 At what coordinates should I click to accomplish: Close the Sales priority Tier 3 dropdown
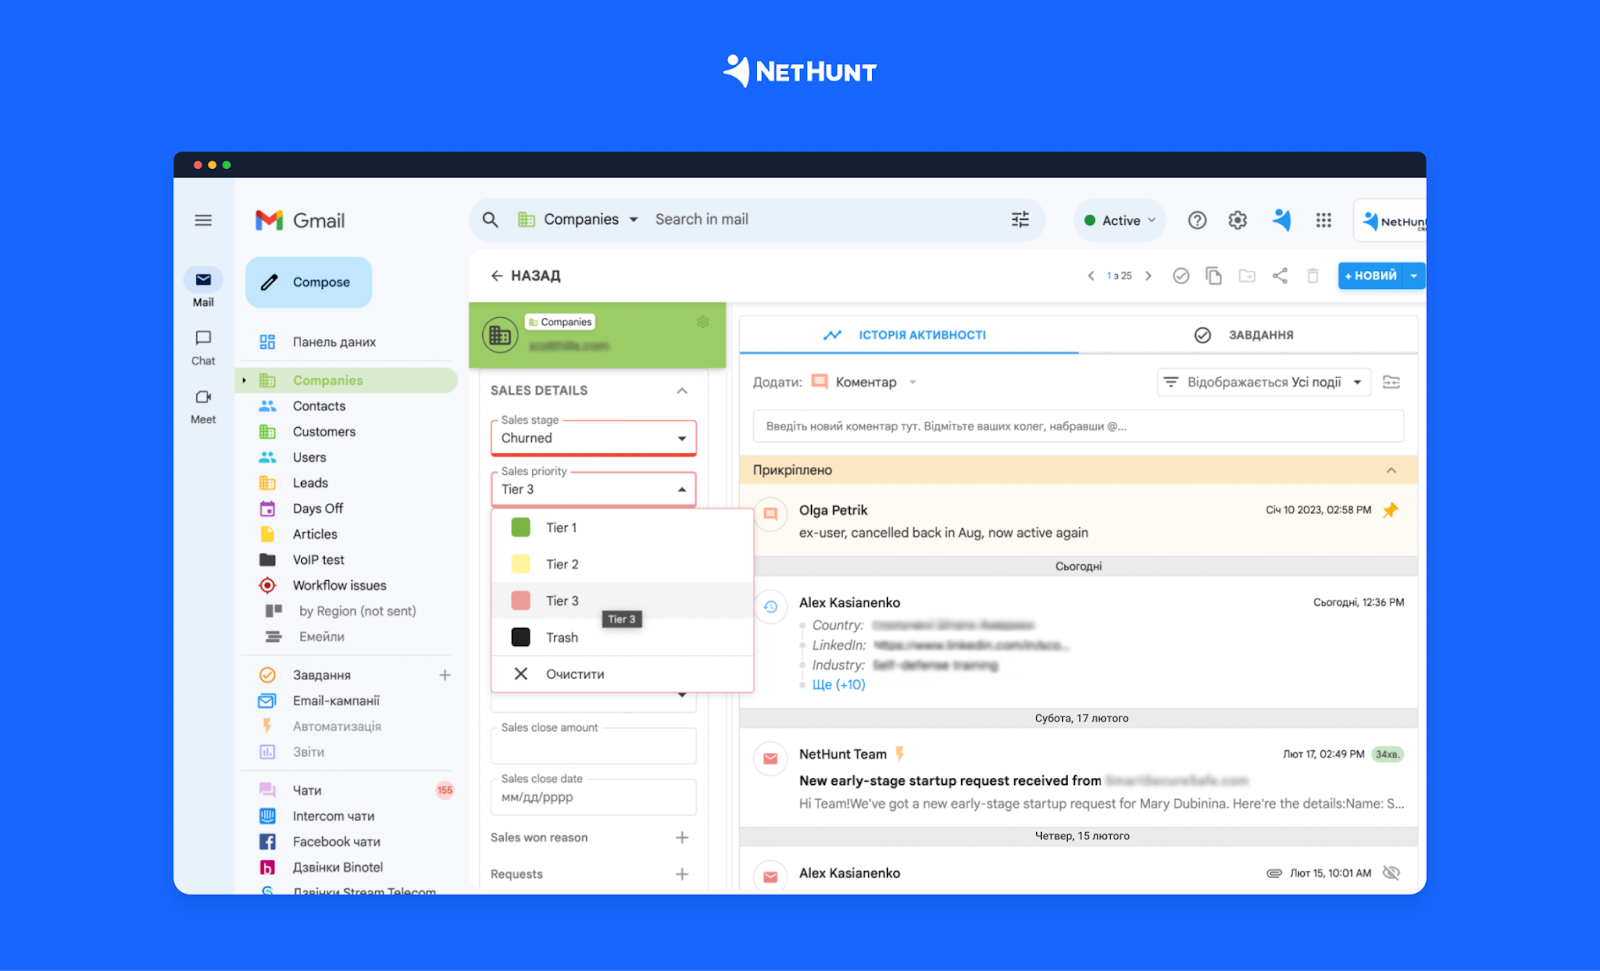coord(593,489)
